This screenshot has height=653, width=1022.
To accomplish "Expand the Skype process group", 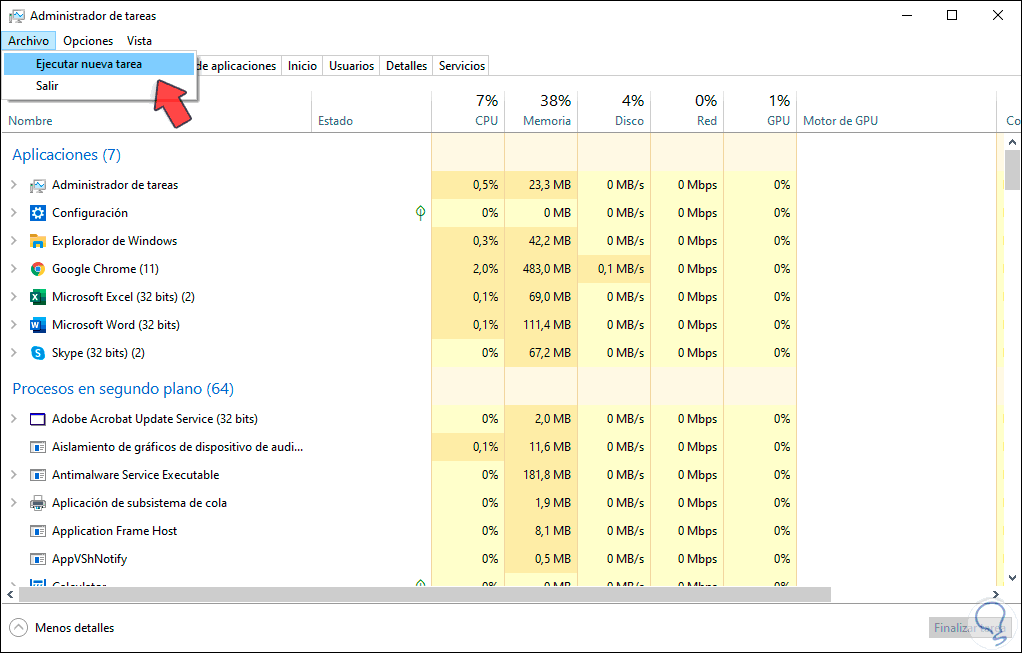I will click(x=14, y=353).
